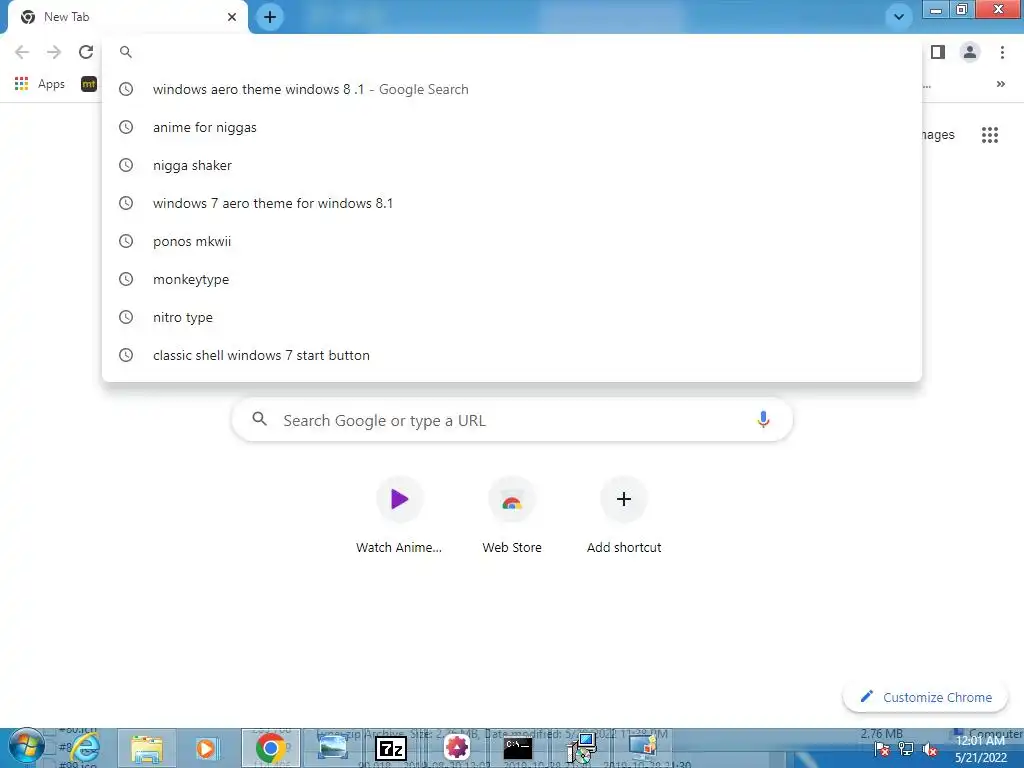Screen dimensions: 1024x768
Task: Open the pink gear app on taskbar
Action: (x=456, y=748)
